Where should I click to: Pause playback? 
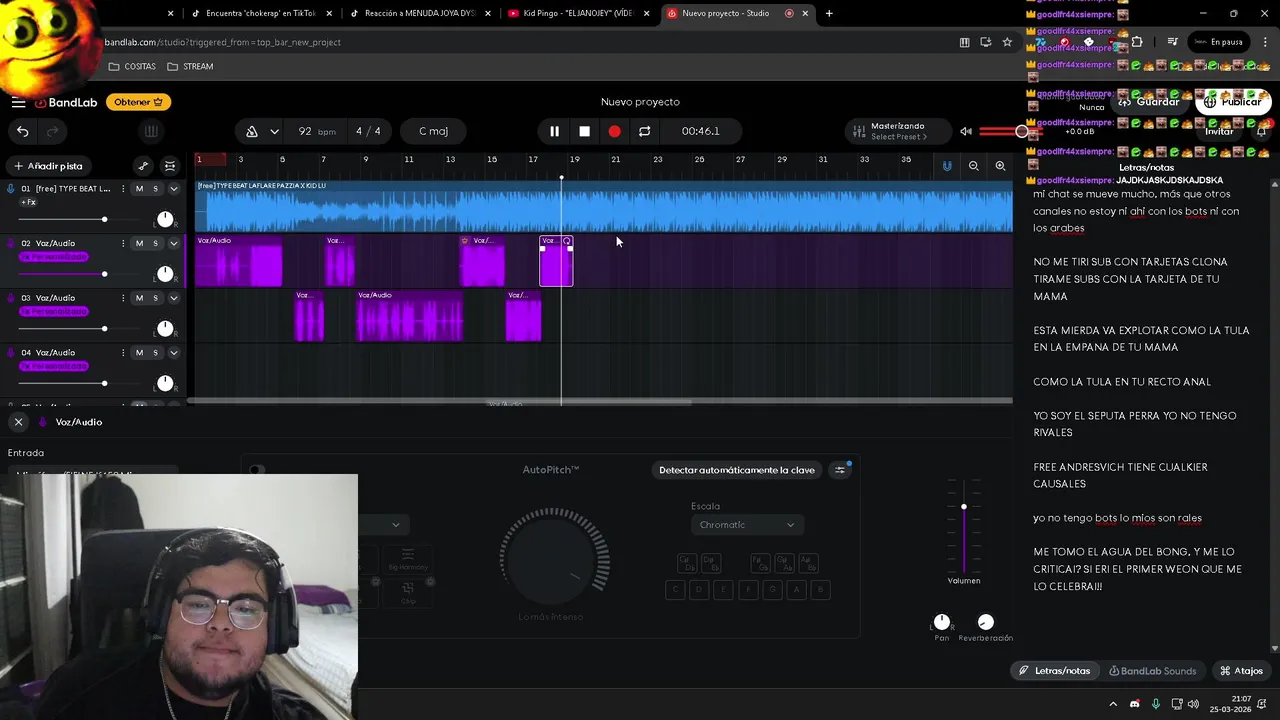(554, 131)
